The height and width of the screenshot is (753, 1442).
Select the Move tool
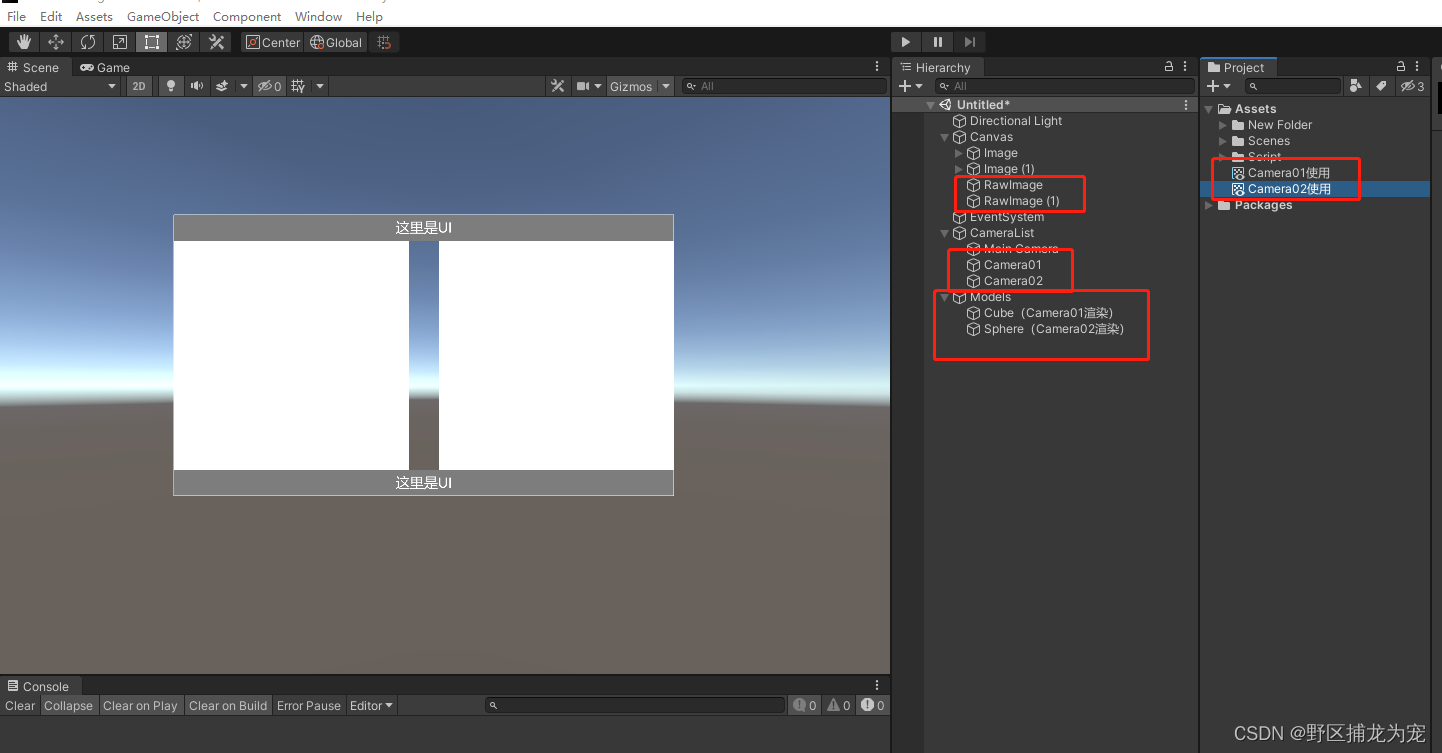pyautogui.click(x=55, y=41)
